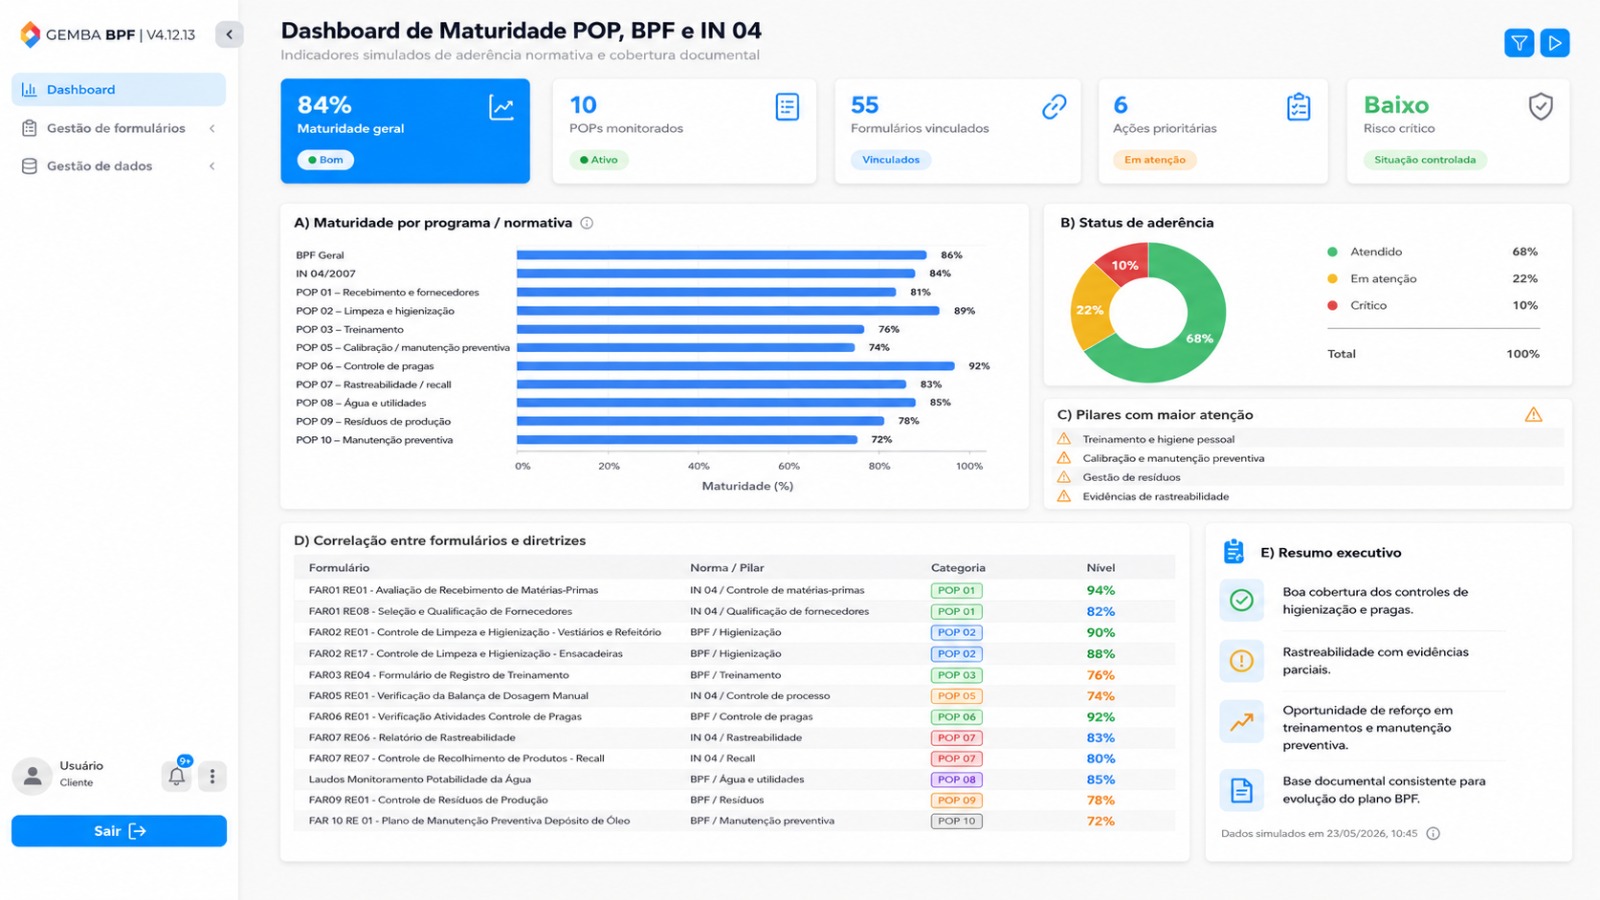
Task: Click the warning triangle in Pilares panel header
Action: click(1534, 415)
